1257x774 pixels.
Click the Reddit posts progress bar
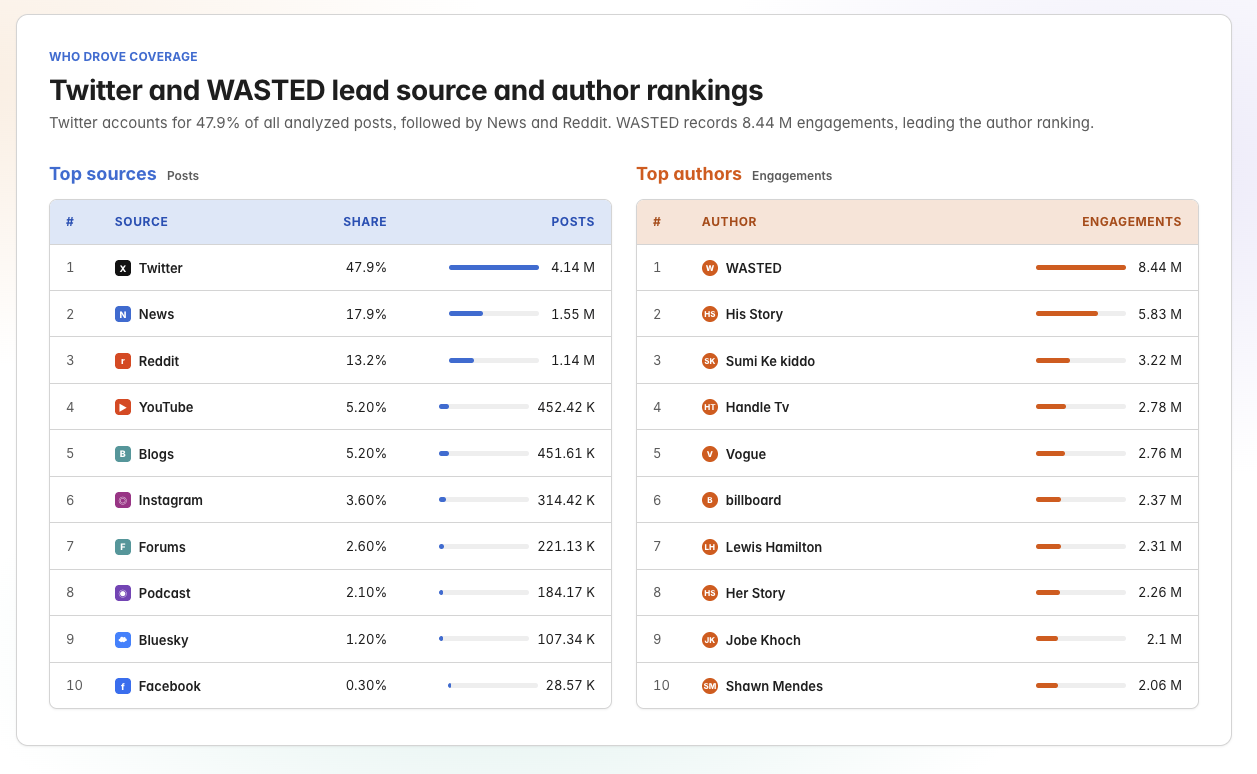pos(494,361)
